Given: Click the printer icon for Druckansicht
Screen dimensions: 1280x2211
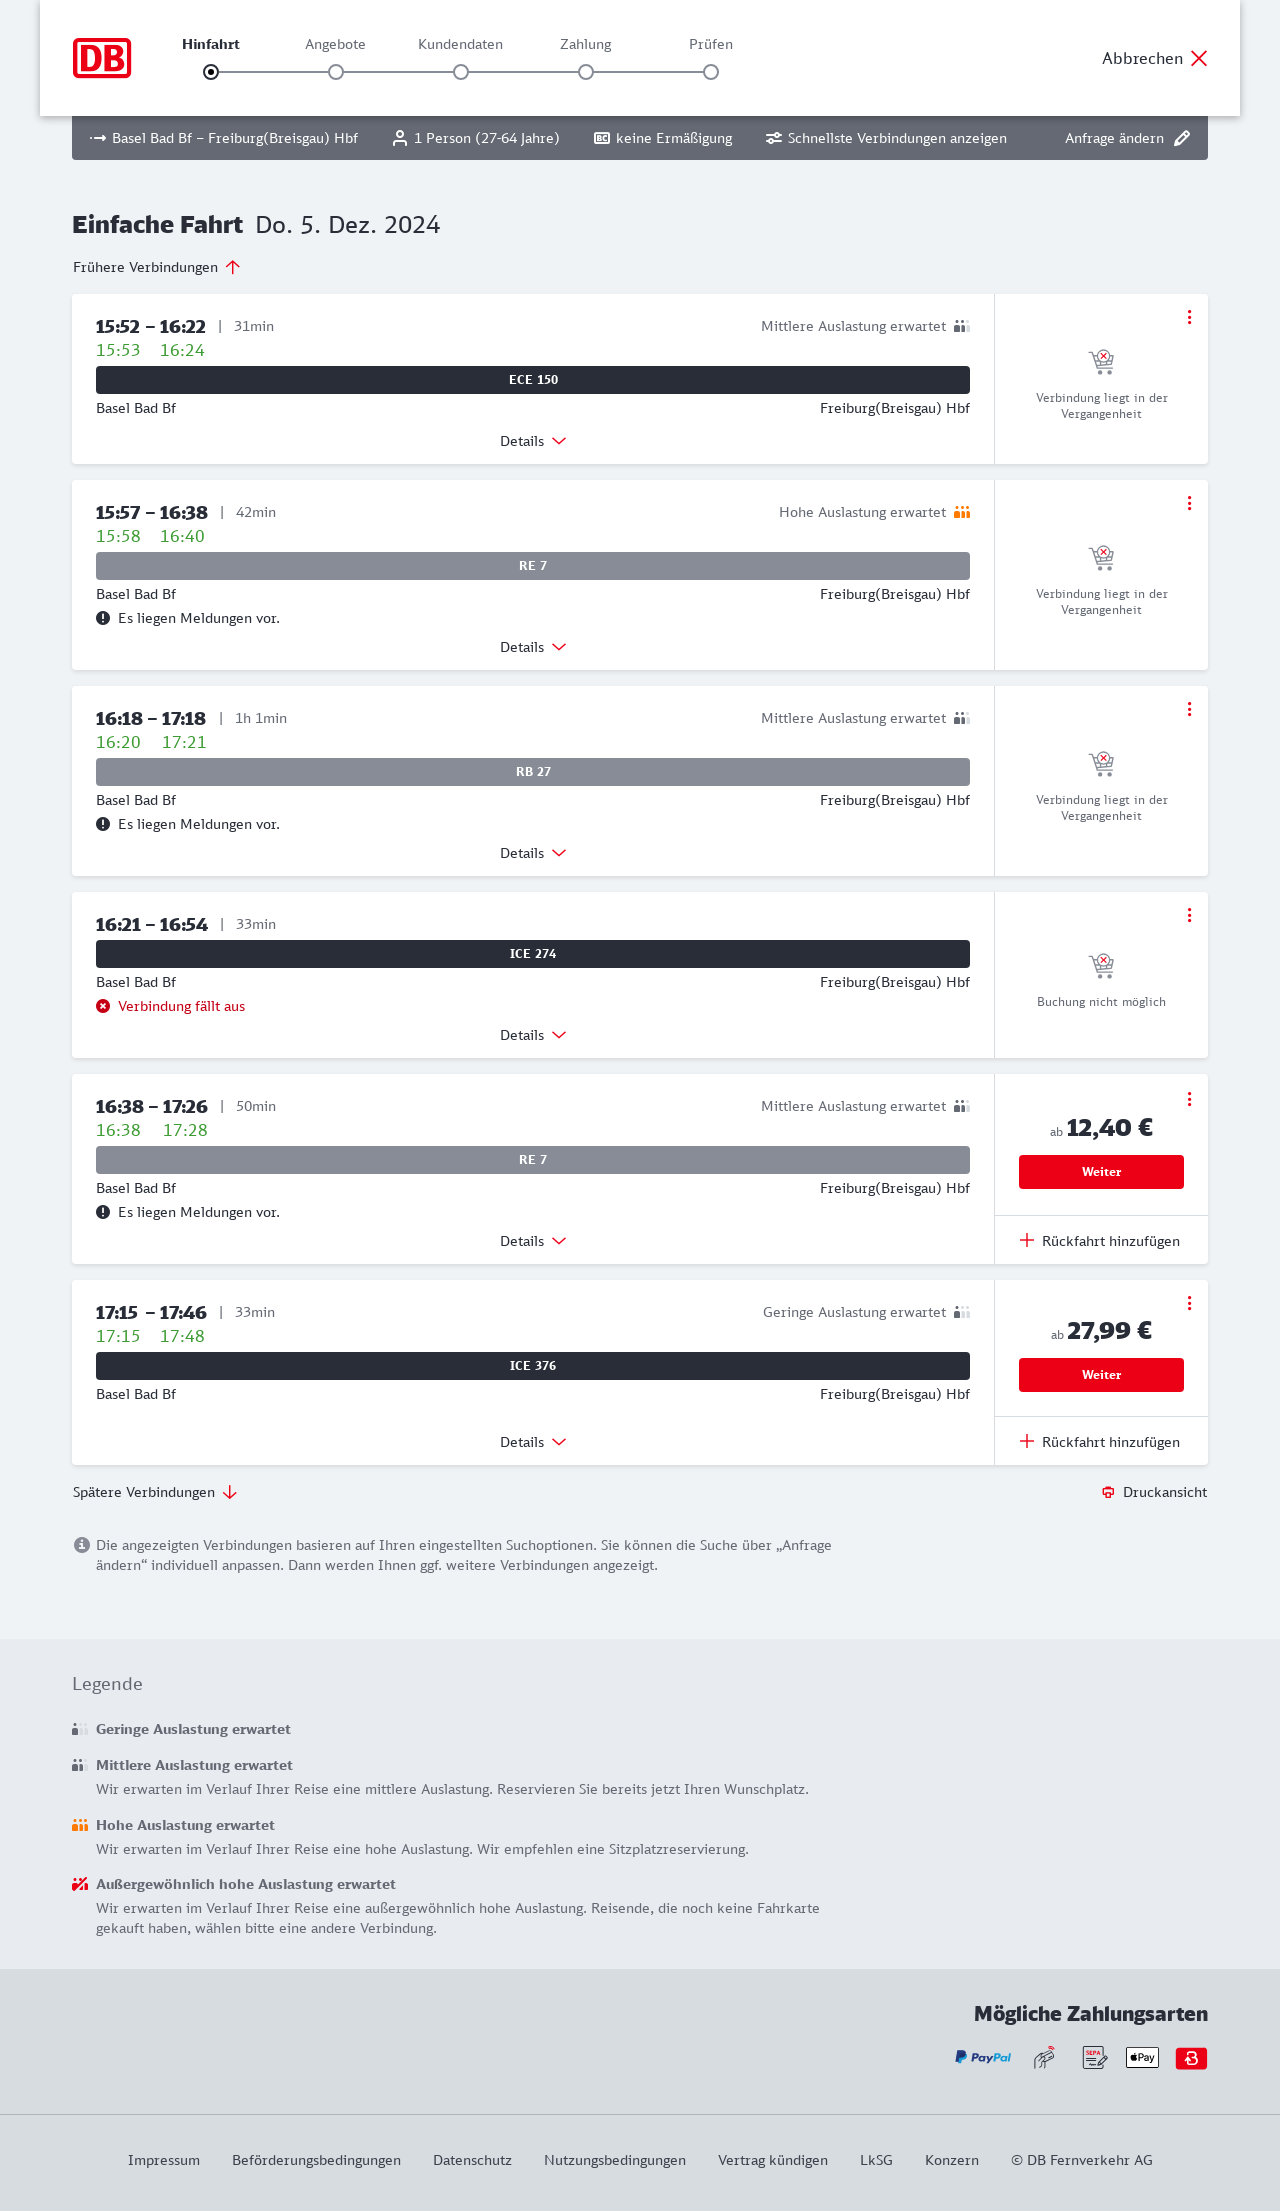Looking at the screenshot, I should tap(1108, 1492).
